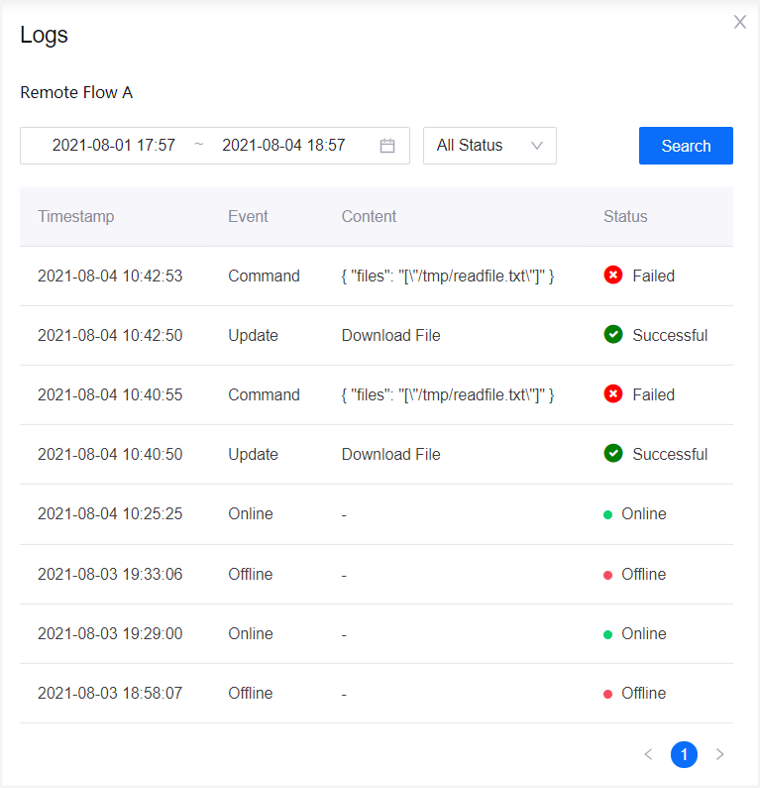Click red offline dot for 19:33:06 entry
This screenshot has width=760, height=788.
click(x=608, y=575)
